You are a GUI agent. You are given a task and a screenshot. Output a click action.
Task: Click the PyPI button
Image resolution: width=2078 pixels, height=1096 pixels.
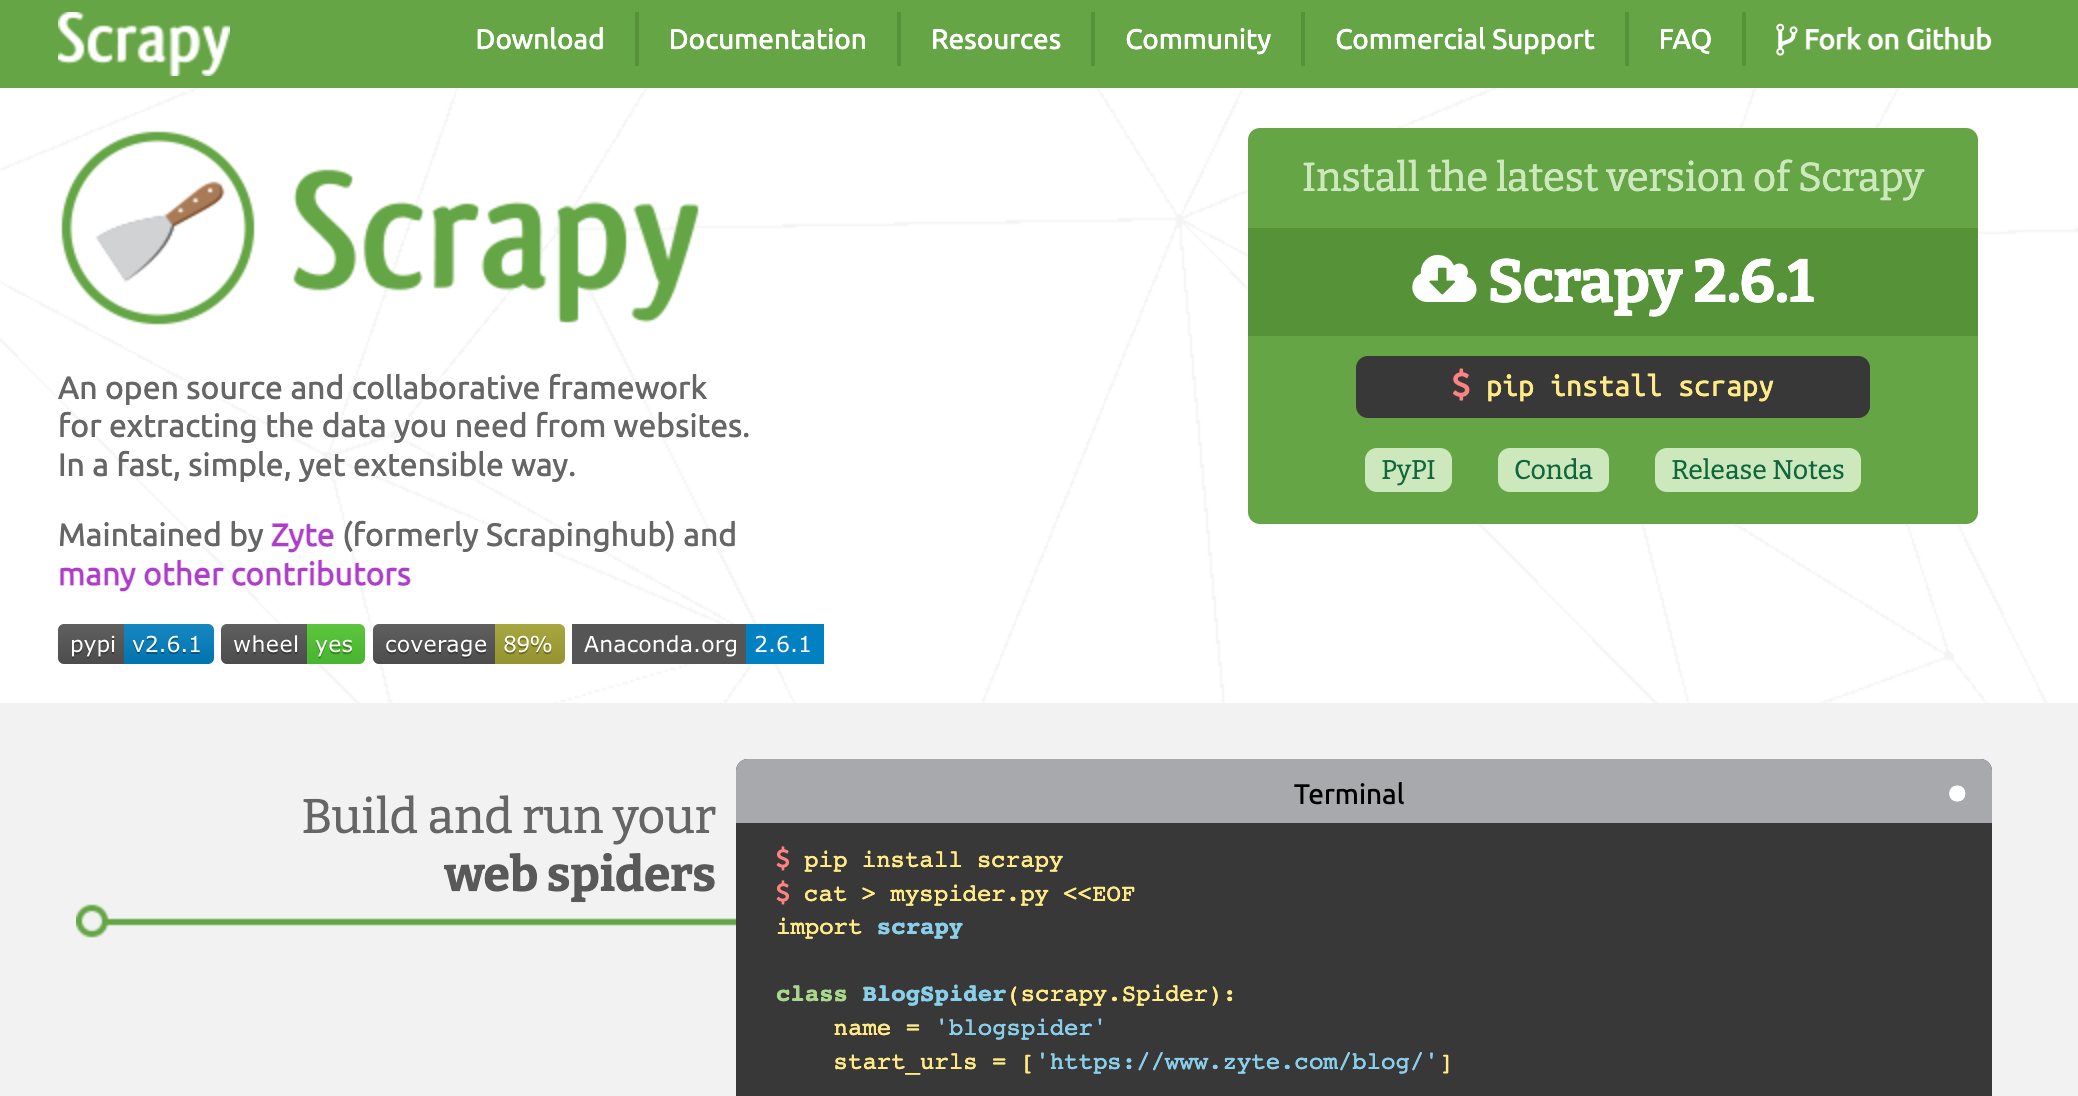coord(1408,469)
